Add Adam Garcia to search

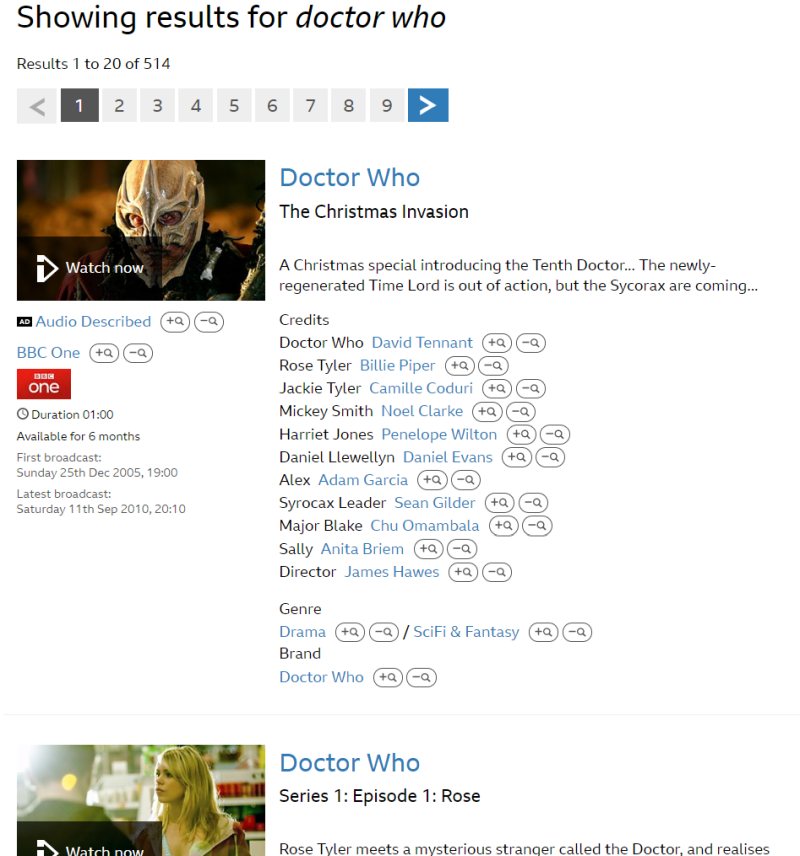pos(432,480)
